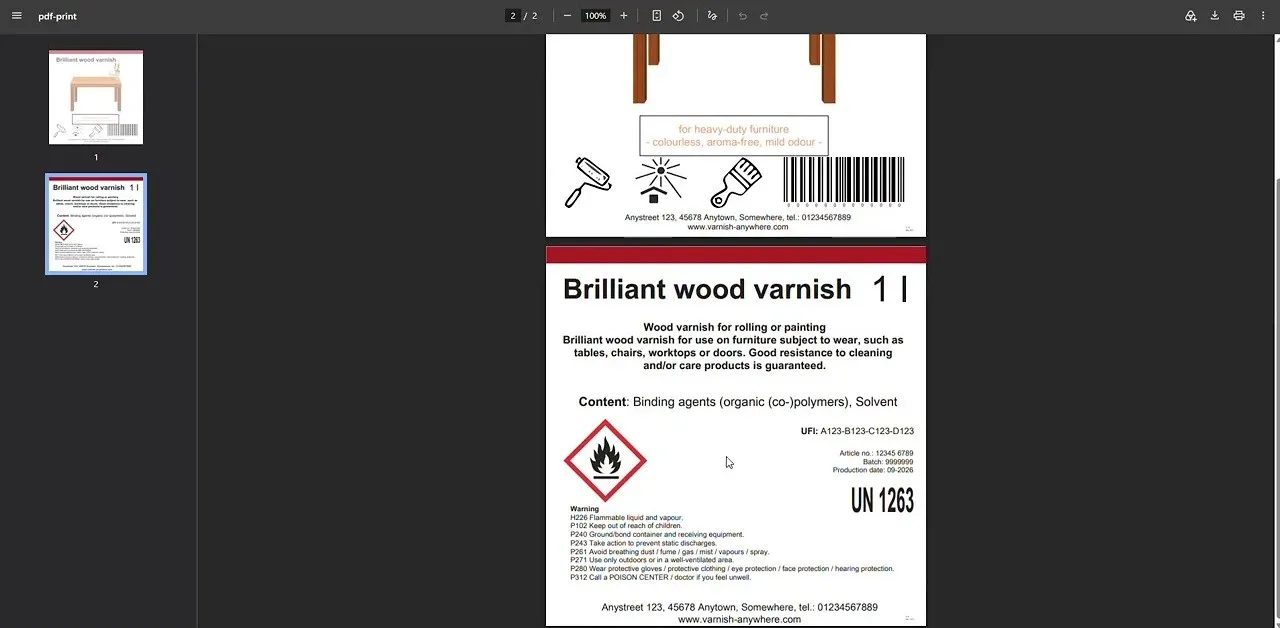Click 'Wood varnish for rolling or painting'
Screen dimensions: 1280x628
coord(734,327)
